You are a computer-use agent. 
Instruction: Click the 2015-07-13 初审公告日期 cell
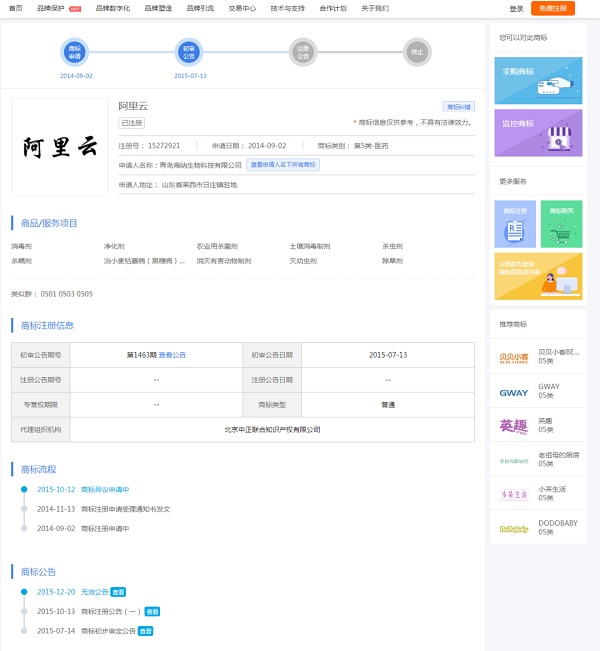click(388, 355)
